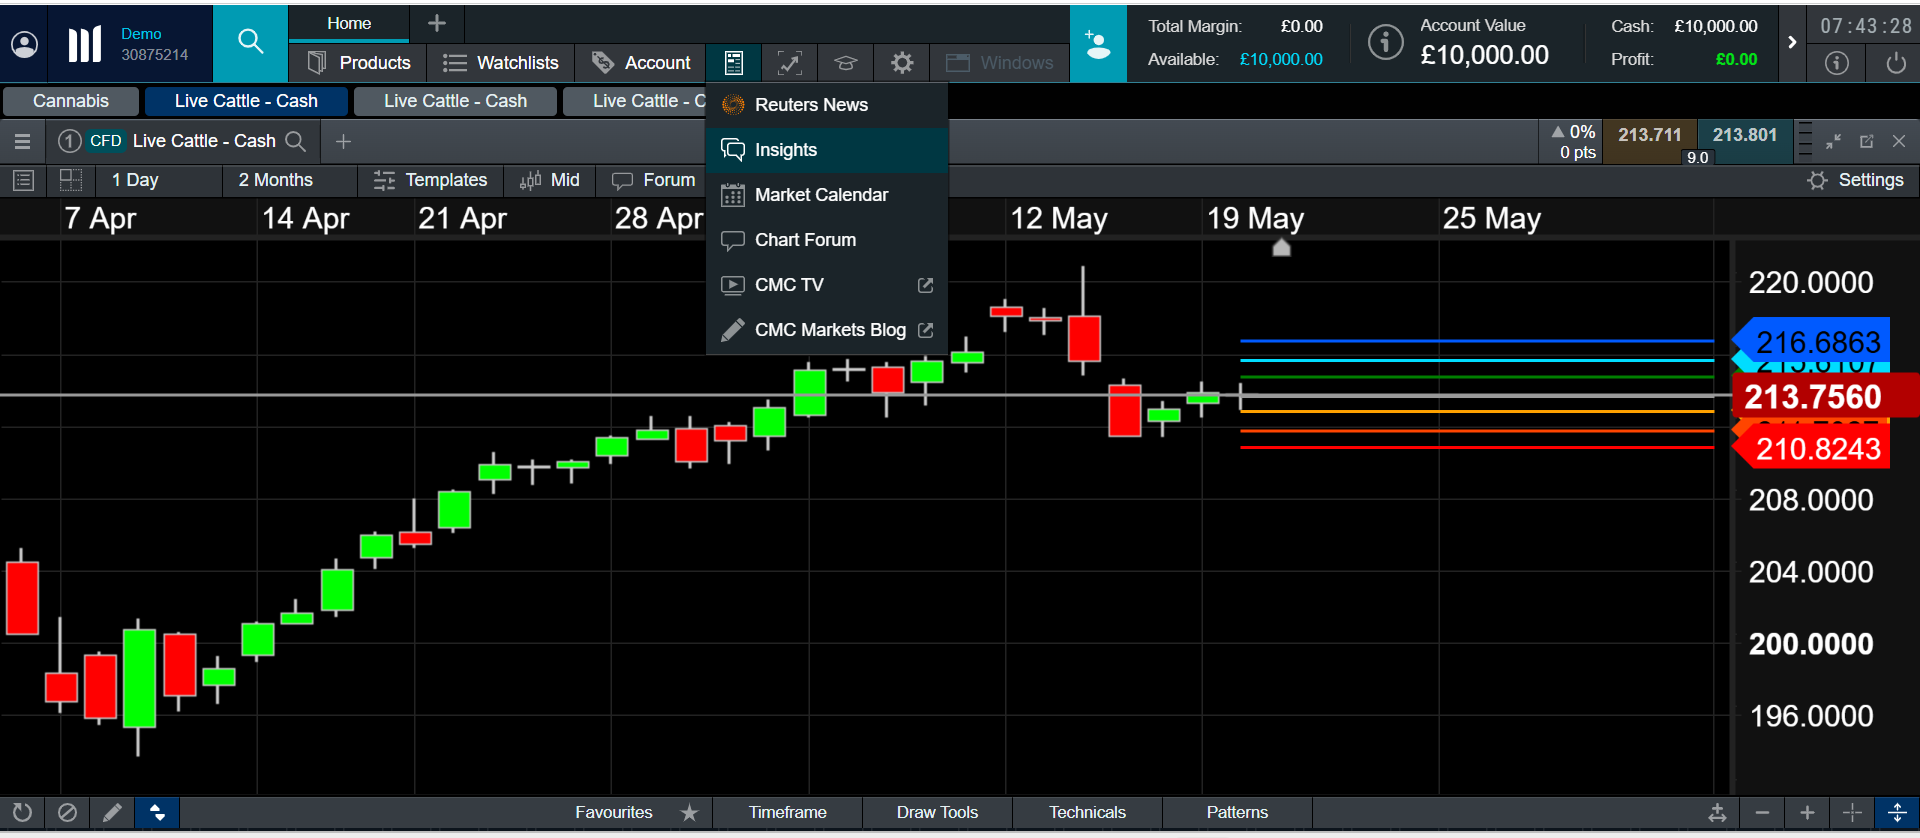Image resolution: width=1920 pixels, height=838 pixels.
Task: Open the 1 Day interval dropdown
Action: (160, 180)
